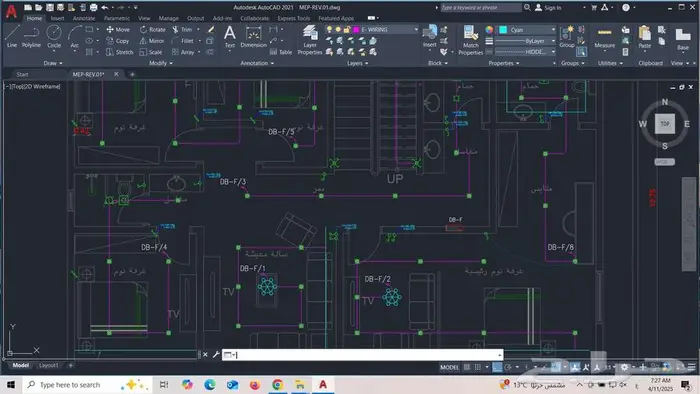Select the Circle tool
The width and height of the screenshot is (700, 394).
(x=54, y=36)
